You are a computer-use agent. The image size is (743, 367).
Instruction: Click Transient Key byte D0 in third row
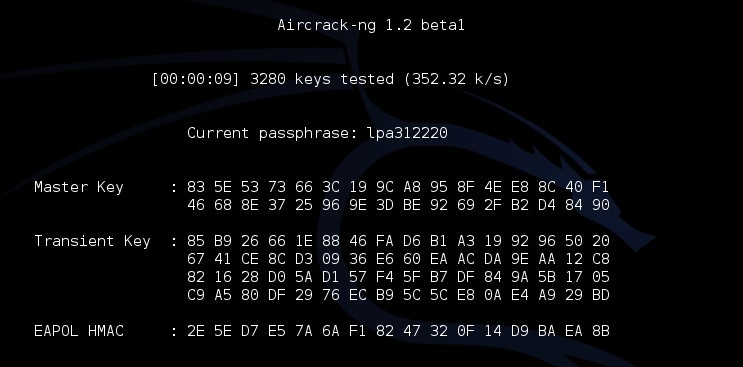pos(277,277)
